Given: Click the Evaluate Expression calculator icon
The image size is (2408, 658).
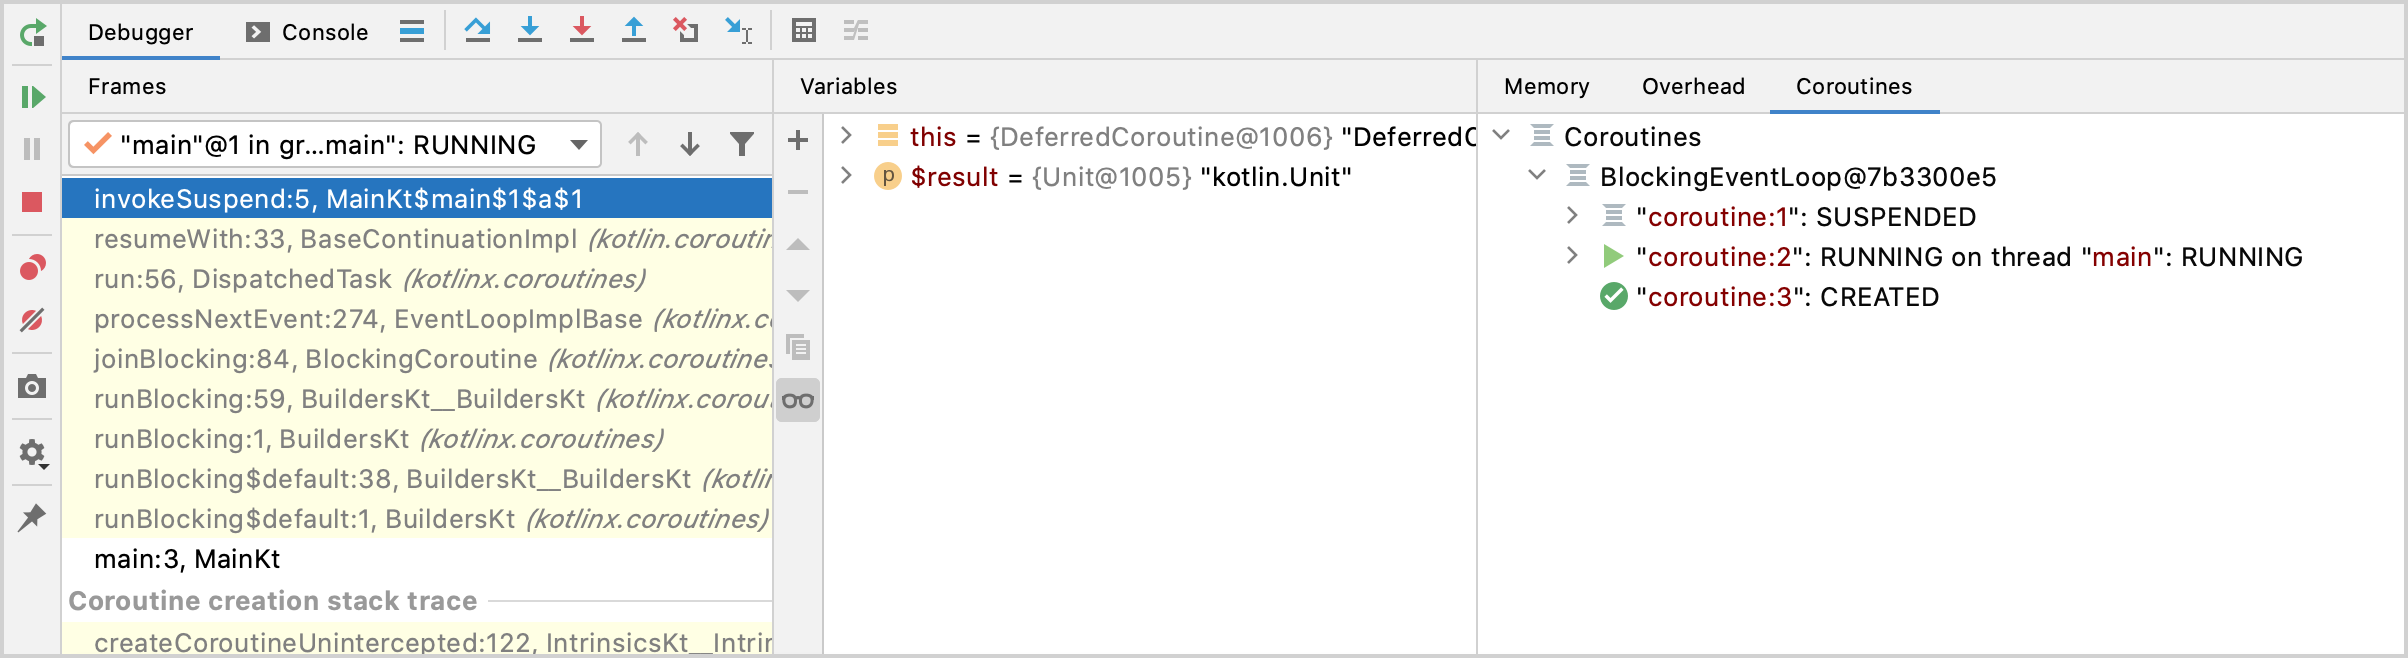Looking at the screenshot, I should point(803,30).
